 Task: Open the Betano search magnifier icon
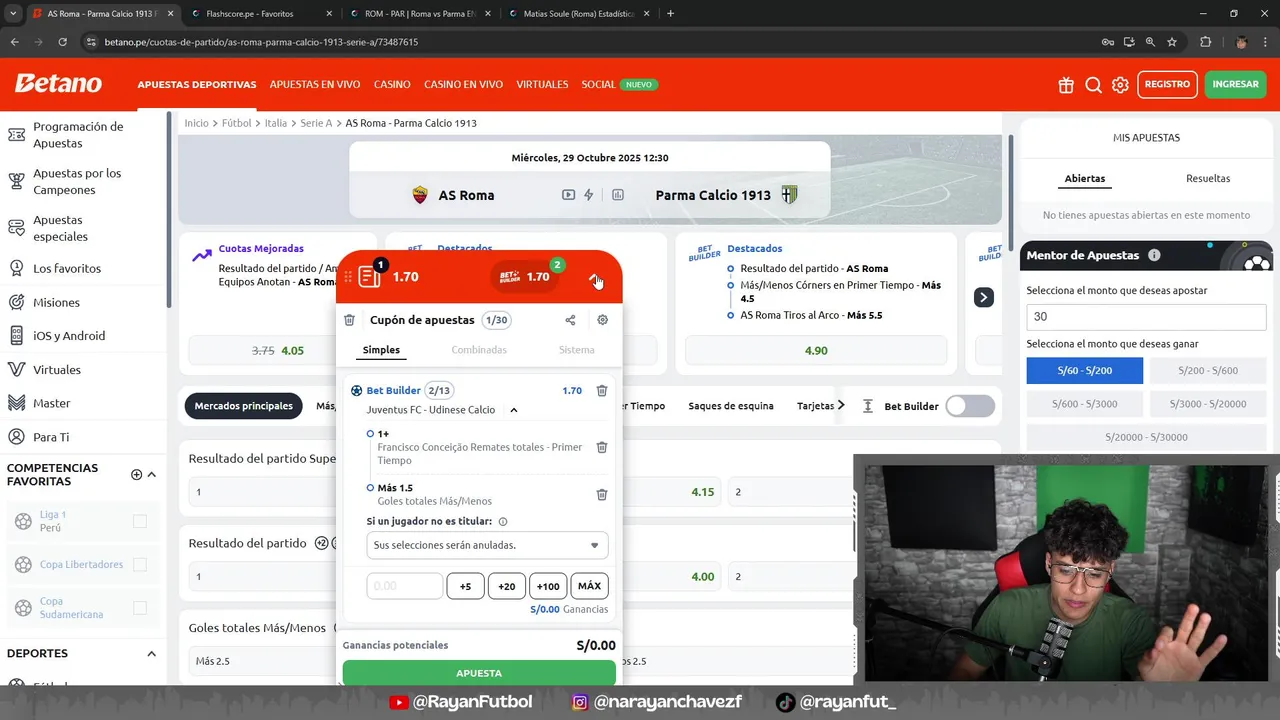[x=1094, y=85]
